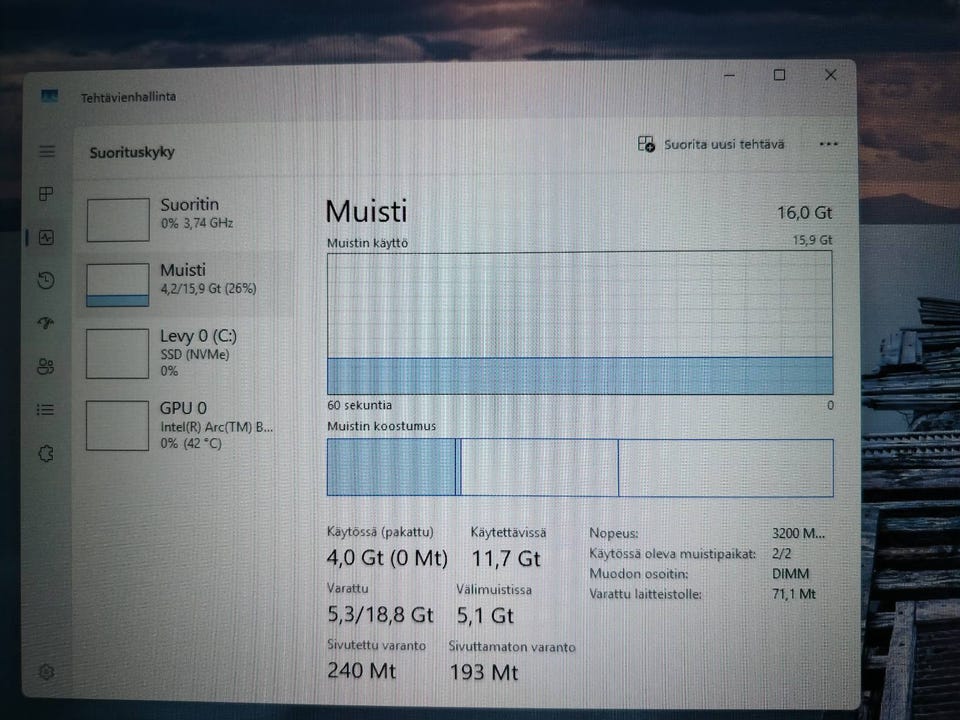
Task: Click the 193 Mt non-paged pool value
Action: [484, 672]
